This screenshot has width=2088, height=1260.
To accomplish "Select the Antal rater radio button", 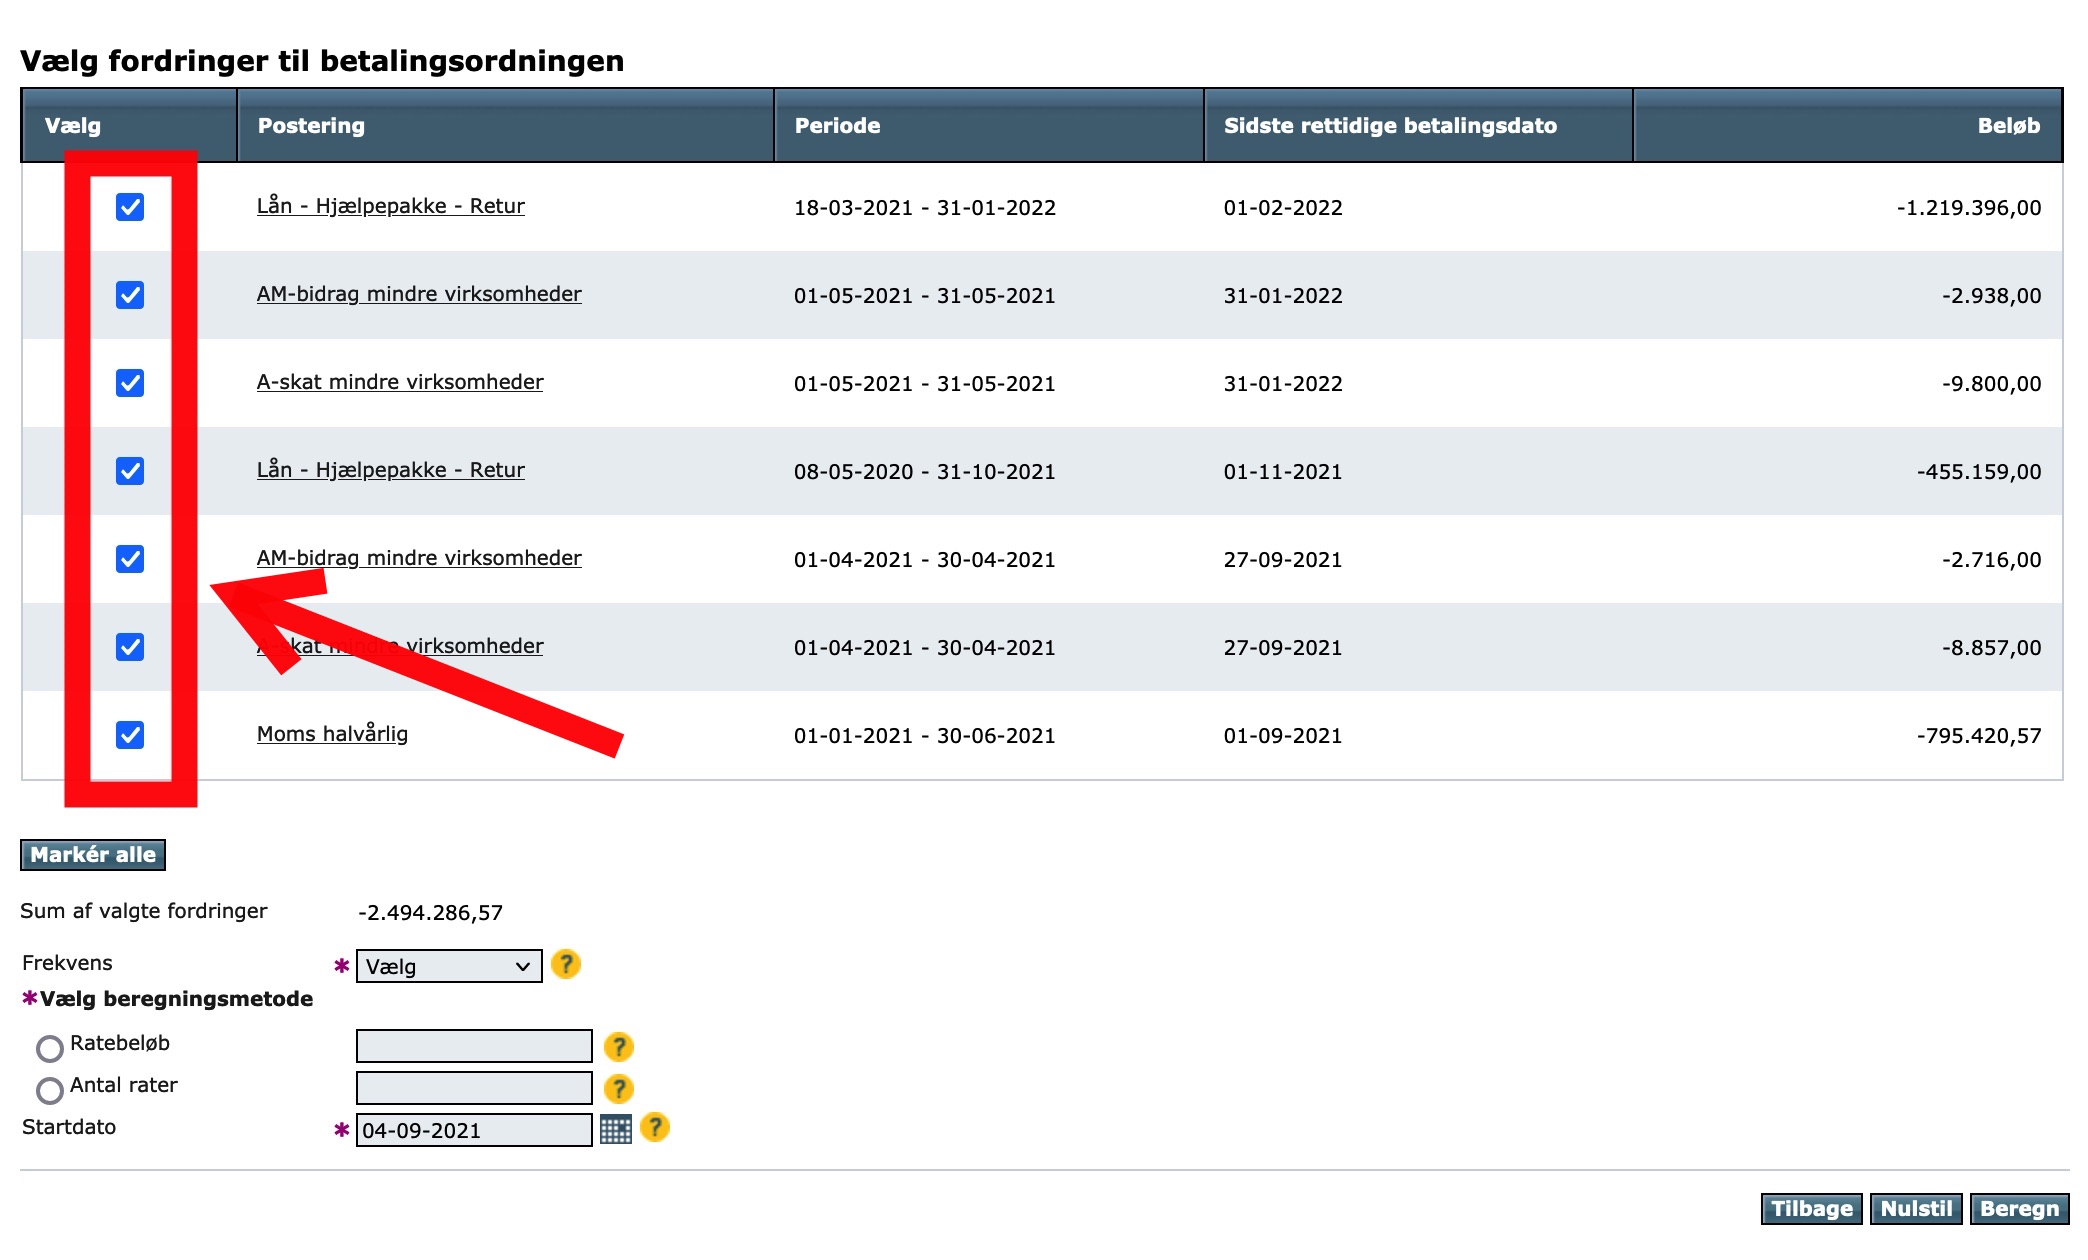I will [x=50, y=1090].
